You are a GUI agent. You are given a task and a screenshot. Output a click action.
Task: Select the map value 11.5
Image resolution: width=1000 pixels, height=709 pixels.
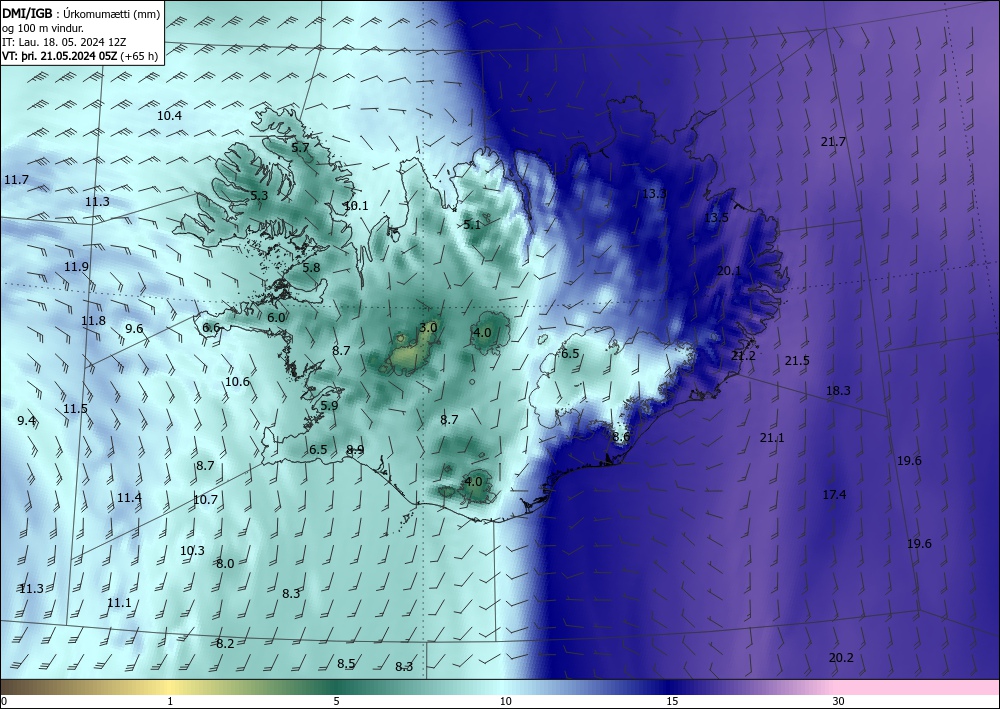[x=75, y=409]
